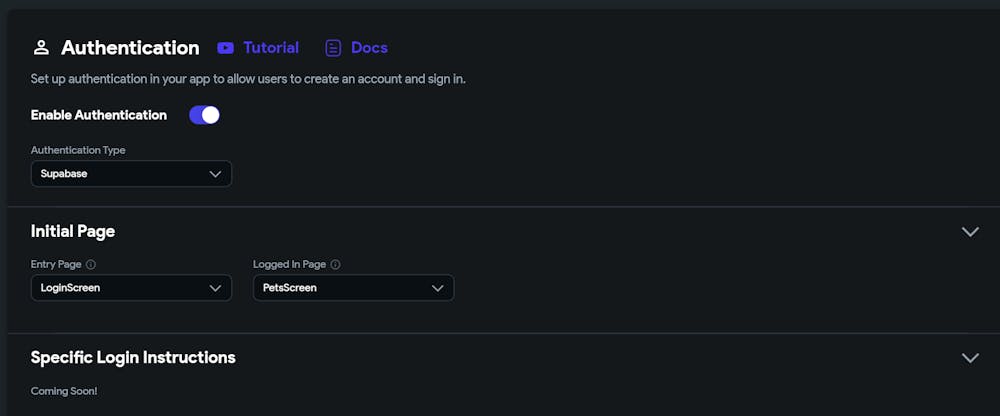Open the Entry Page LoginScreen dropdown
This screenshot has height=416, width=1000.
click(x=131, y=288)
